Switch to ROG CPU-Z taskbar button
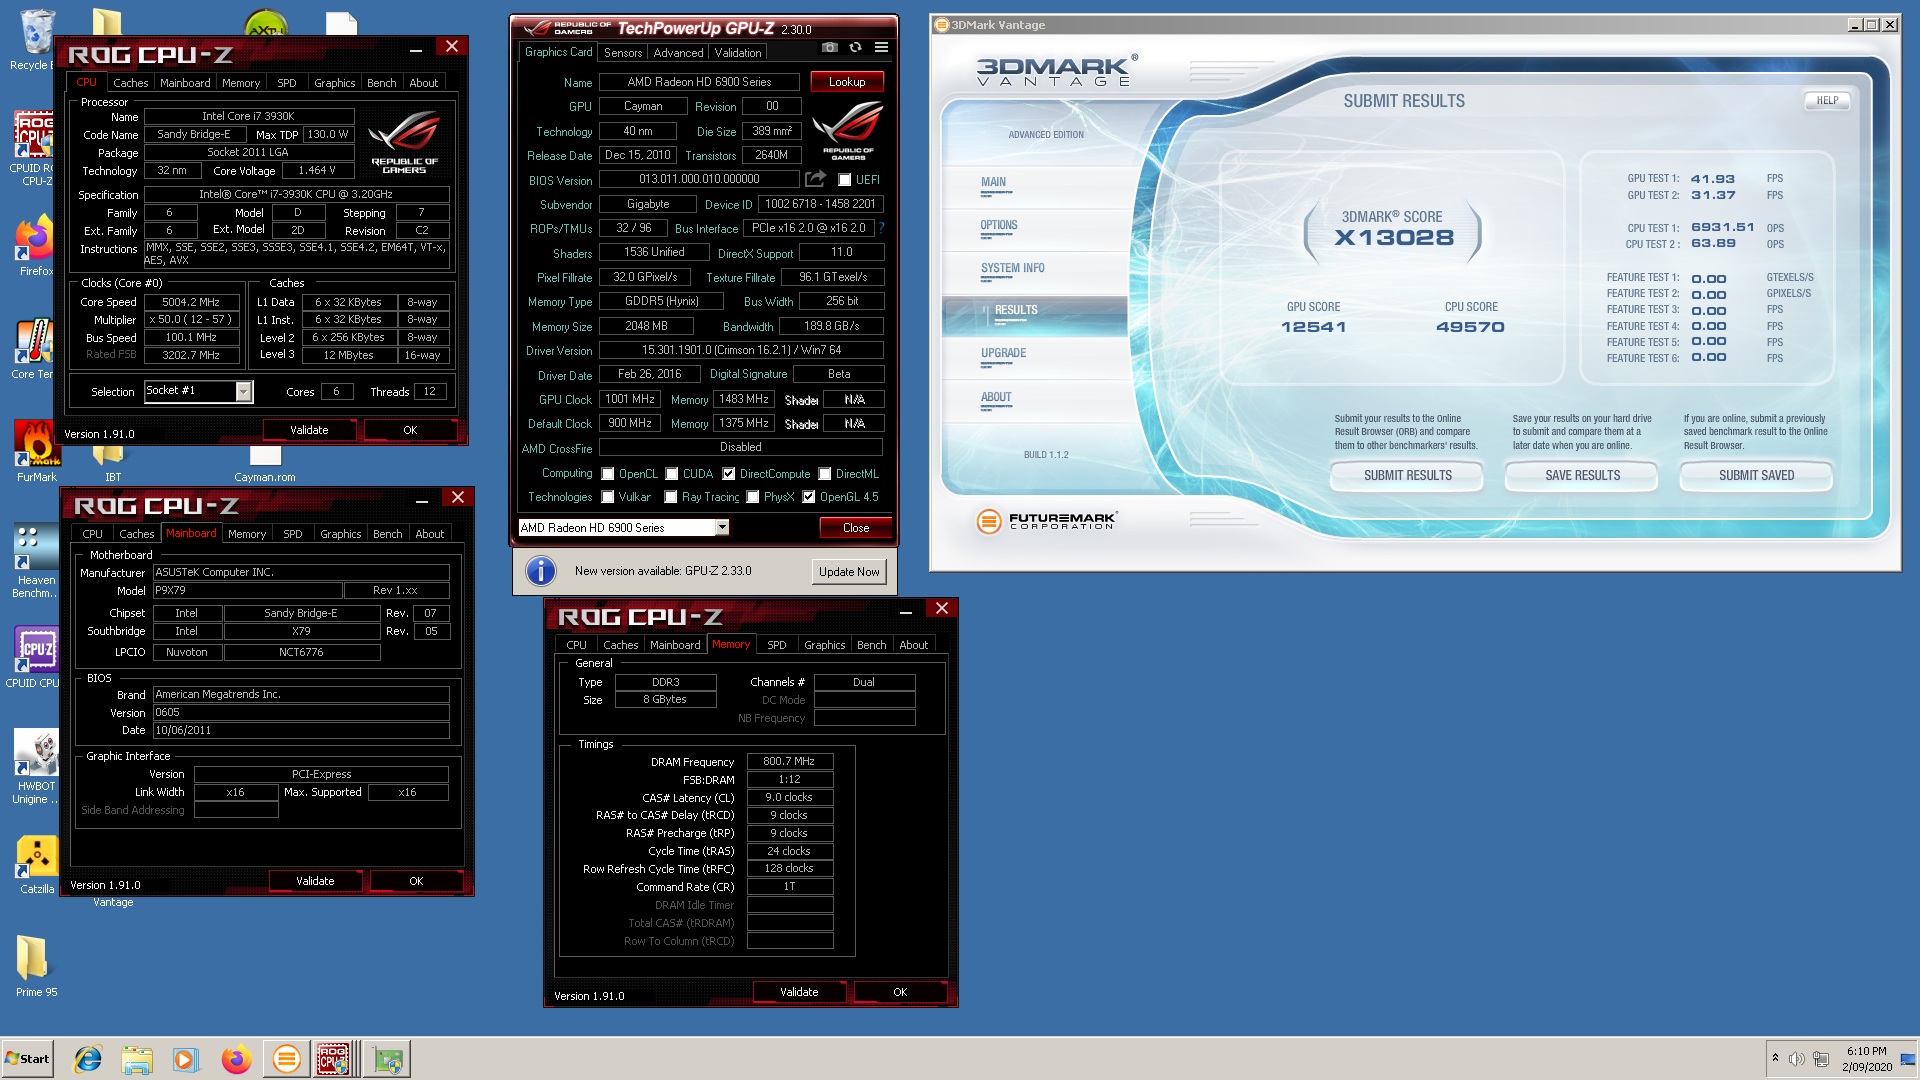The height and width of the screenshot is (1080, 1920). pyautogui.click(x=335, y=1059)
